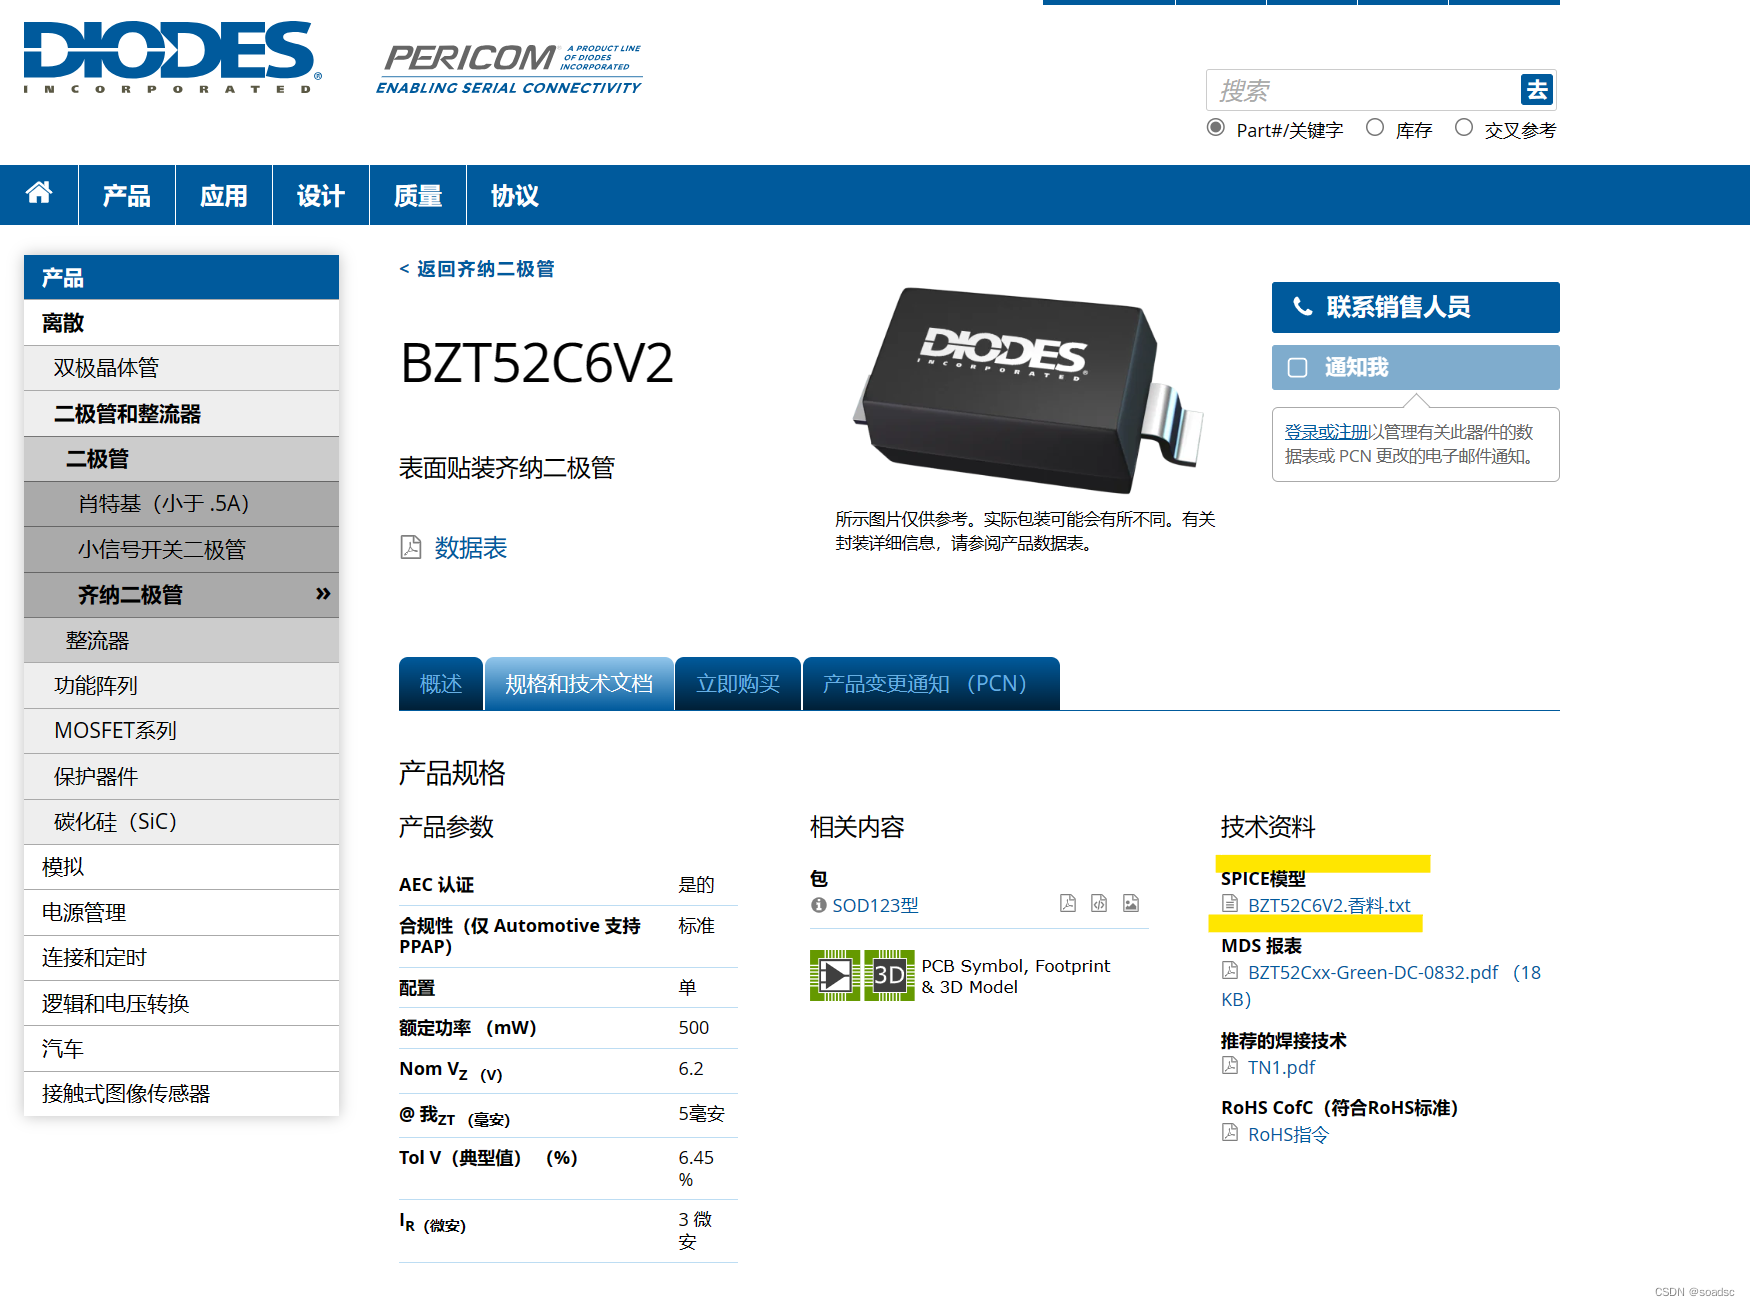Click the 联系销售人员 button

point(1416,307)
